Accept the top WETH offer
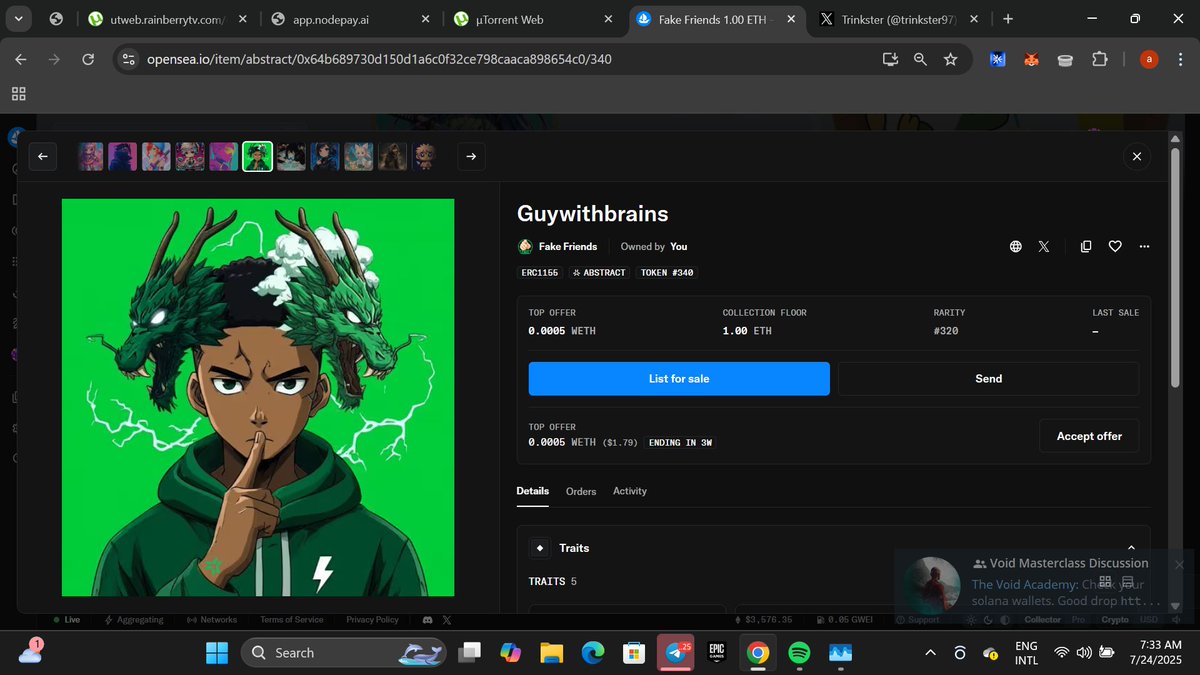The width and height of the screenshot is (1200, 675). (x=1089, y=436)
